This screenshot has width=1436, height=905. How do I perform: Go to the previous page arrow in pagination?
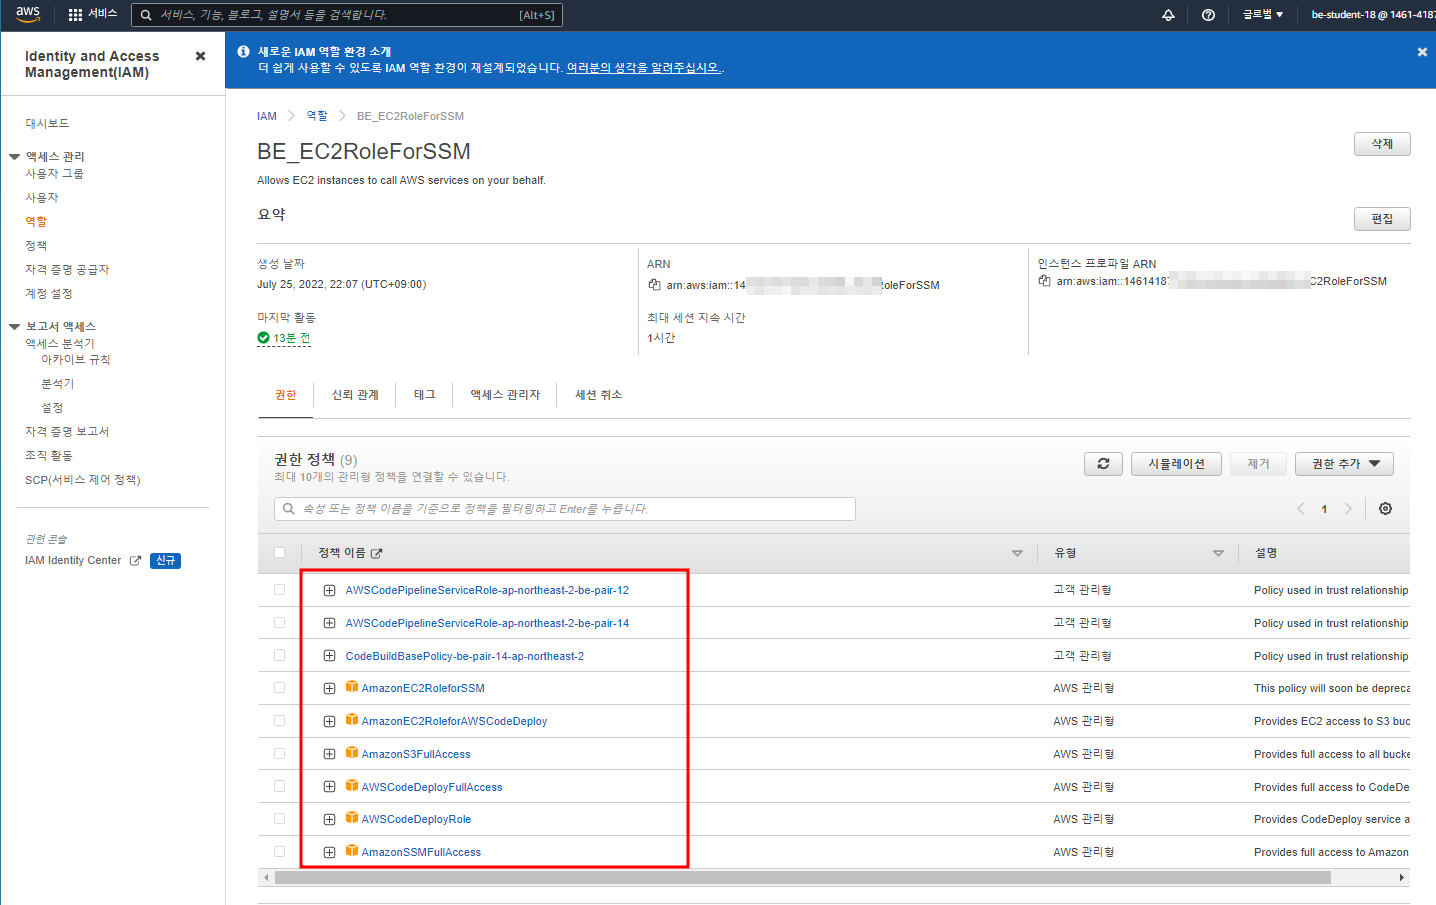coord(1301,509)
